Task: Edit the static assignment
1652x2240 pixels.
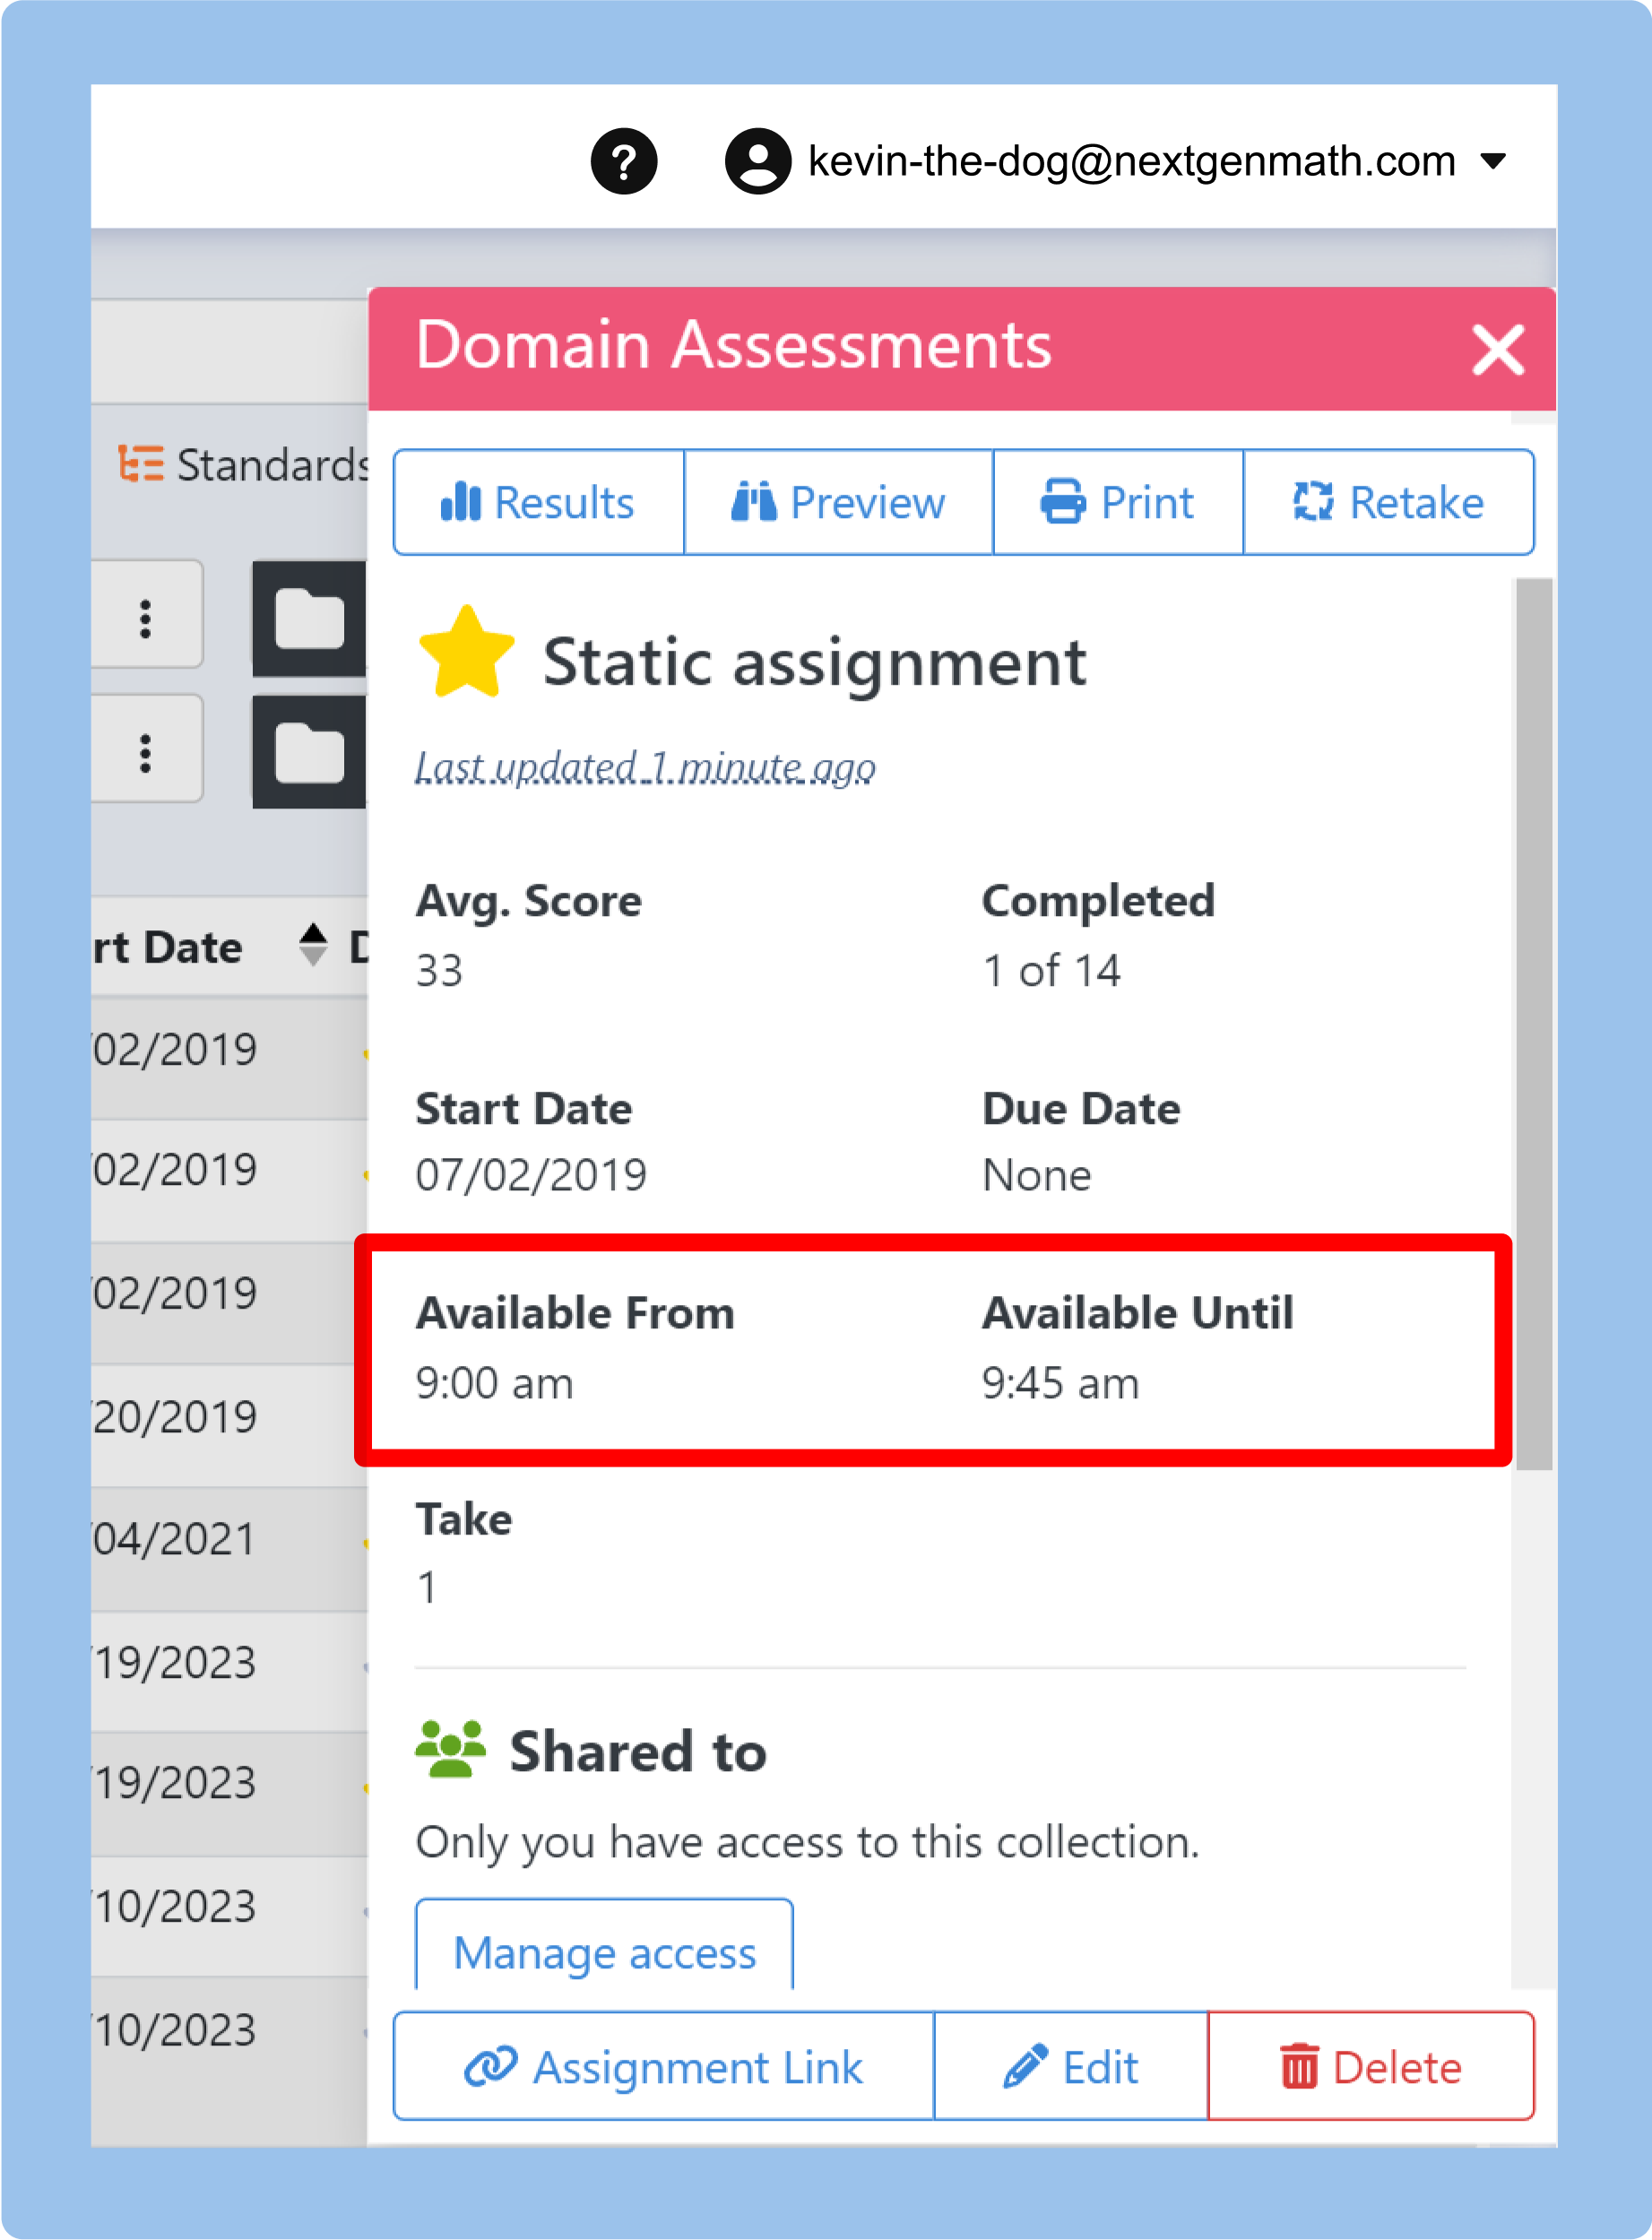Action: click(x=1071, y=2066)
